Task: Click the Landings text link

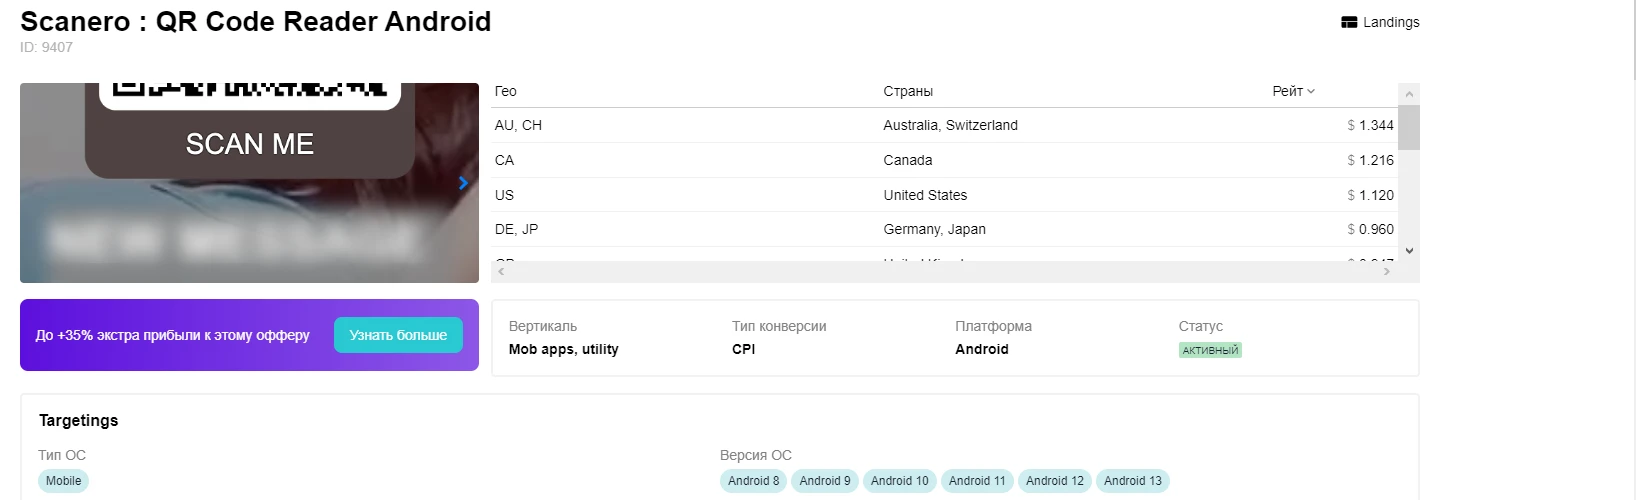Action: (1391, 22)
